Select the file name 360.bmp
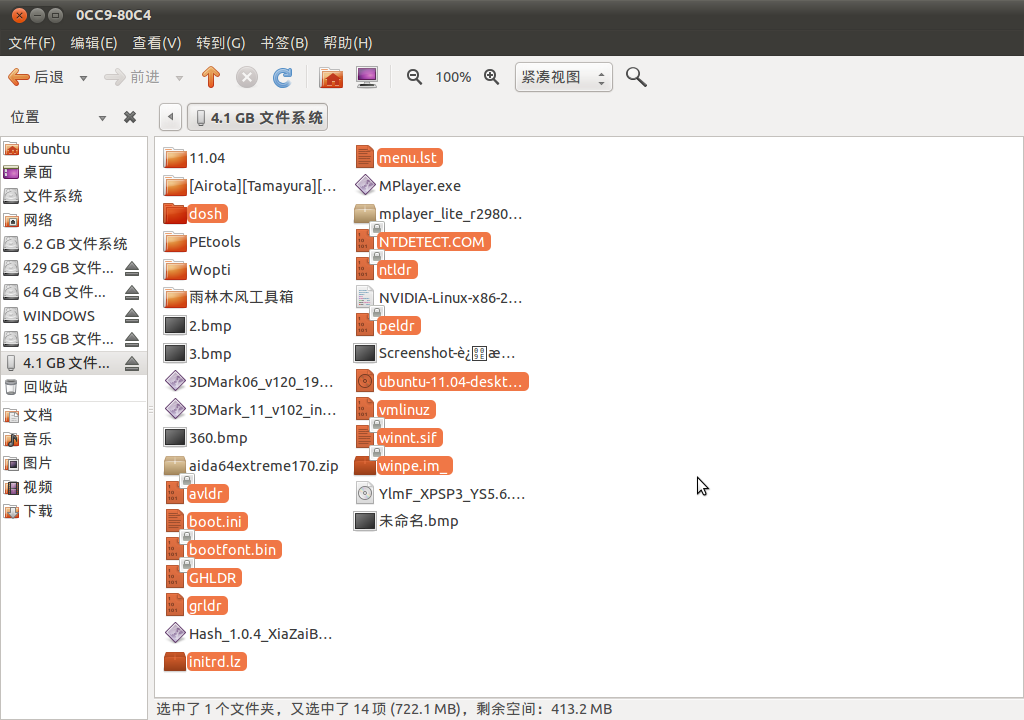Viewport: 1024px width, 720px height. pos(218,438)
